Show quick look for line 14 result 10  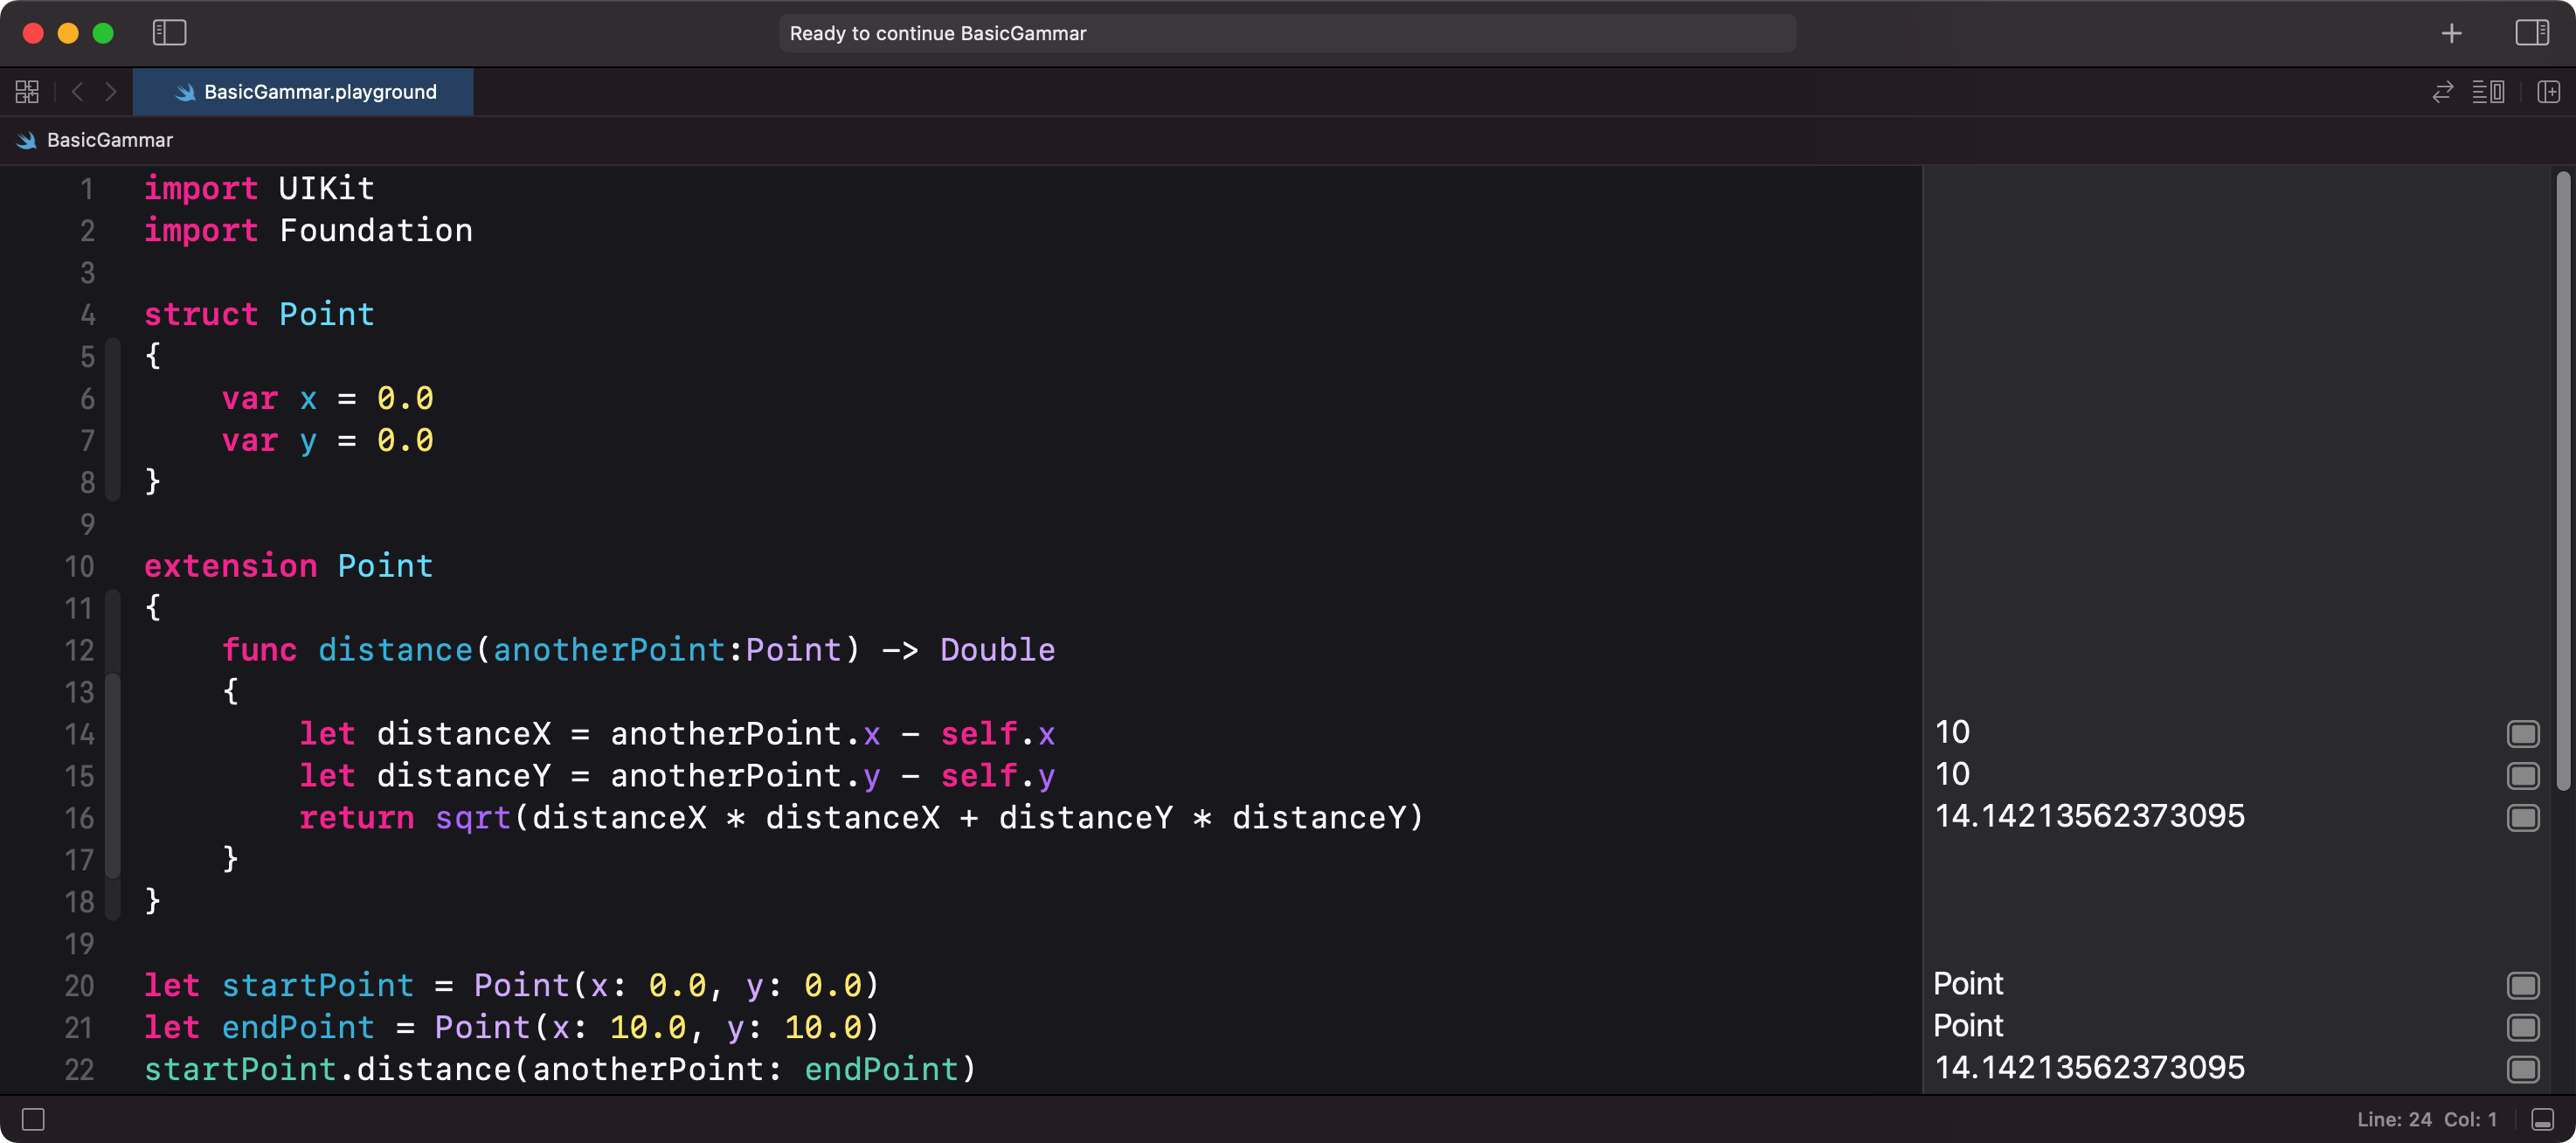coord(2522,734)
